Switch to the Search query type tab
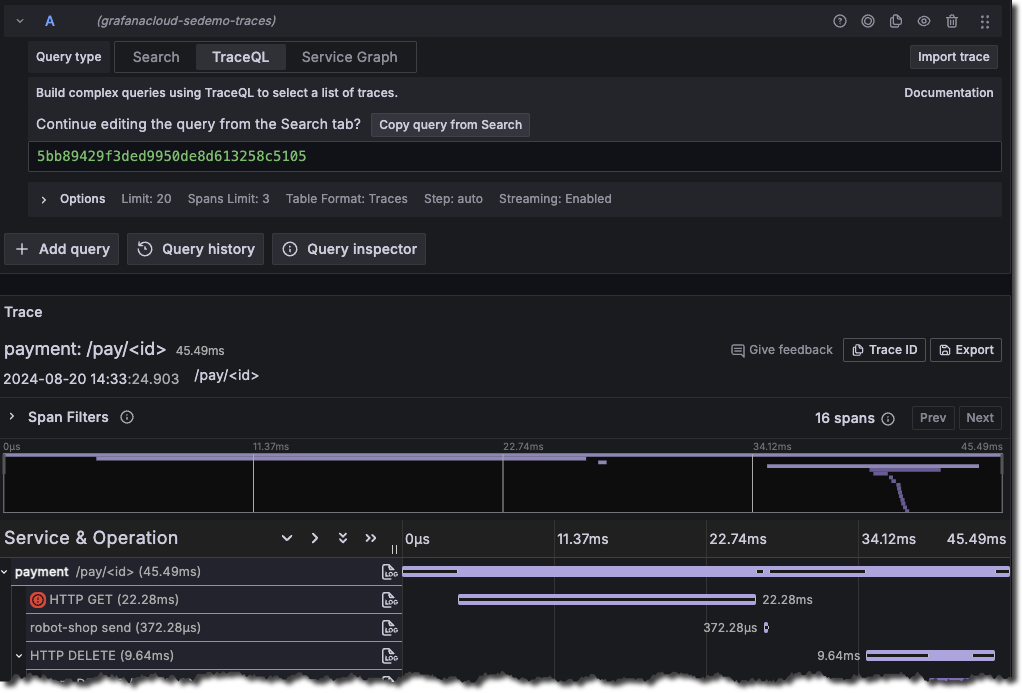Image resolution: width=1022 pixels, height=693 pixels. [x=156, y=57]
